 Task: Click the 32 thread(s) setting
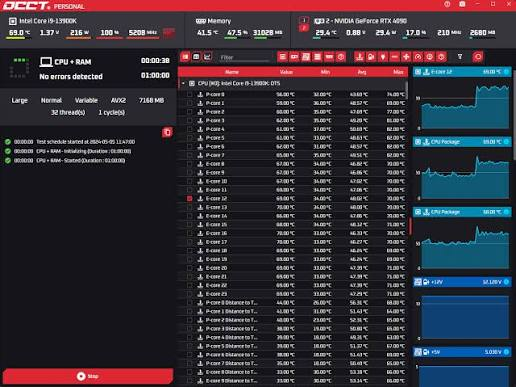coord(68,113)
